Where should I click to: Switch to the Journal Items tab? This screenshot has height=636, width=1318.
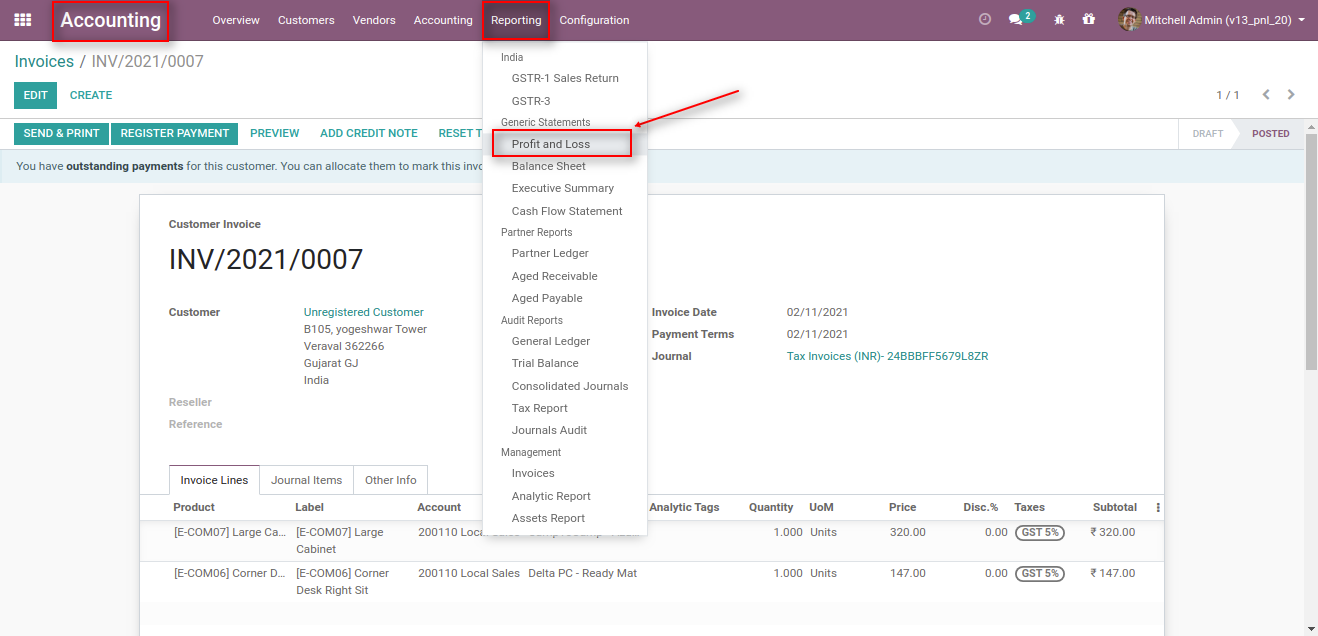click(x=306, y=480)
